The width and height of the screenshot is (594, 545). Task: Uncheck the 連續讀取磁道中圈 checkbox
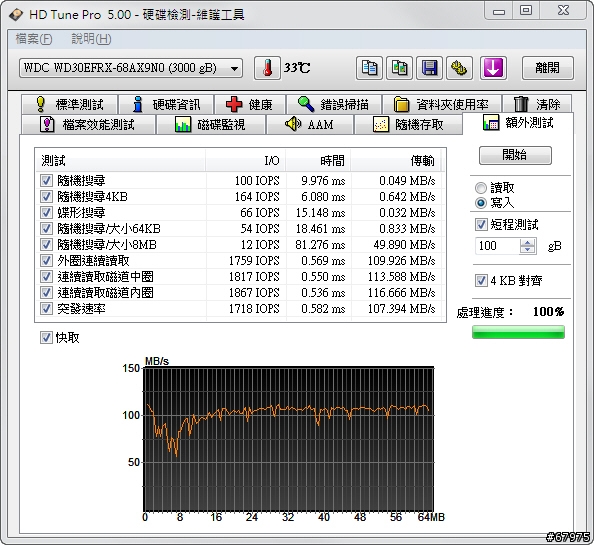(x=46, y=276)
